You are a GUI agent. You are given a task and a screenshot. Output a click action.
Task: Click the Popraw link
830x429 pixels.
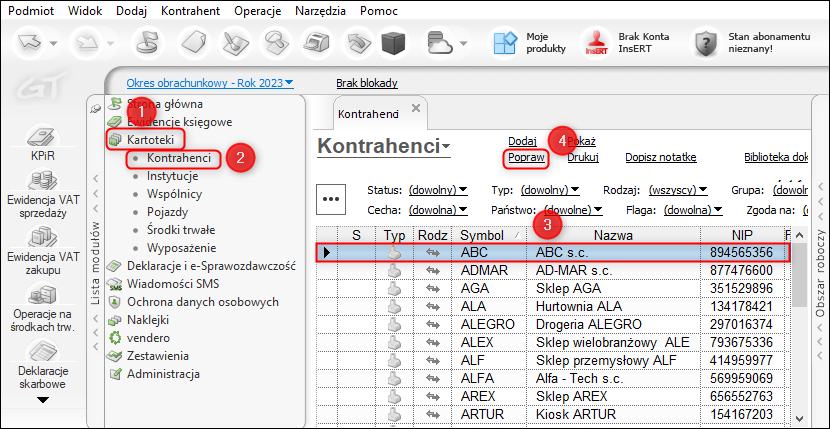[526, 157]
